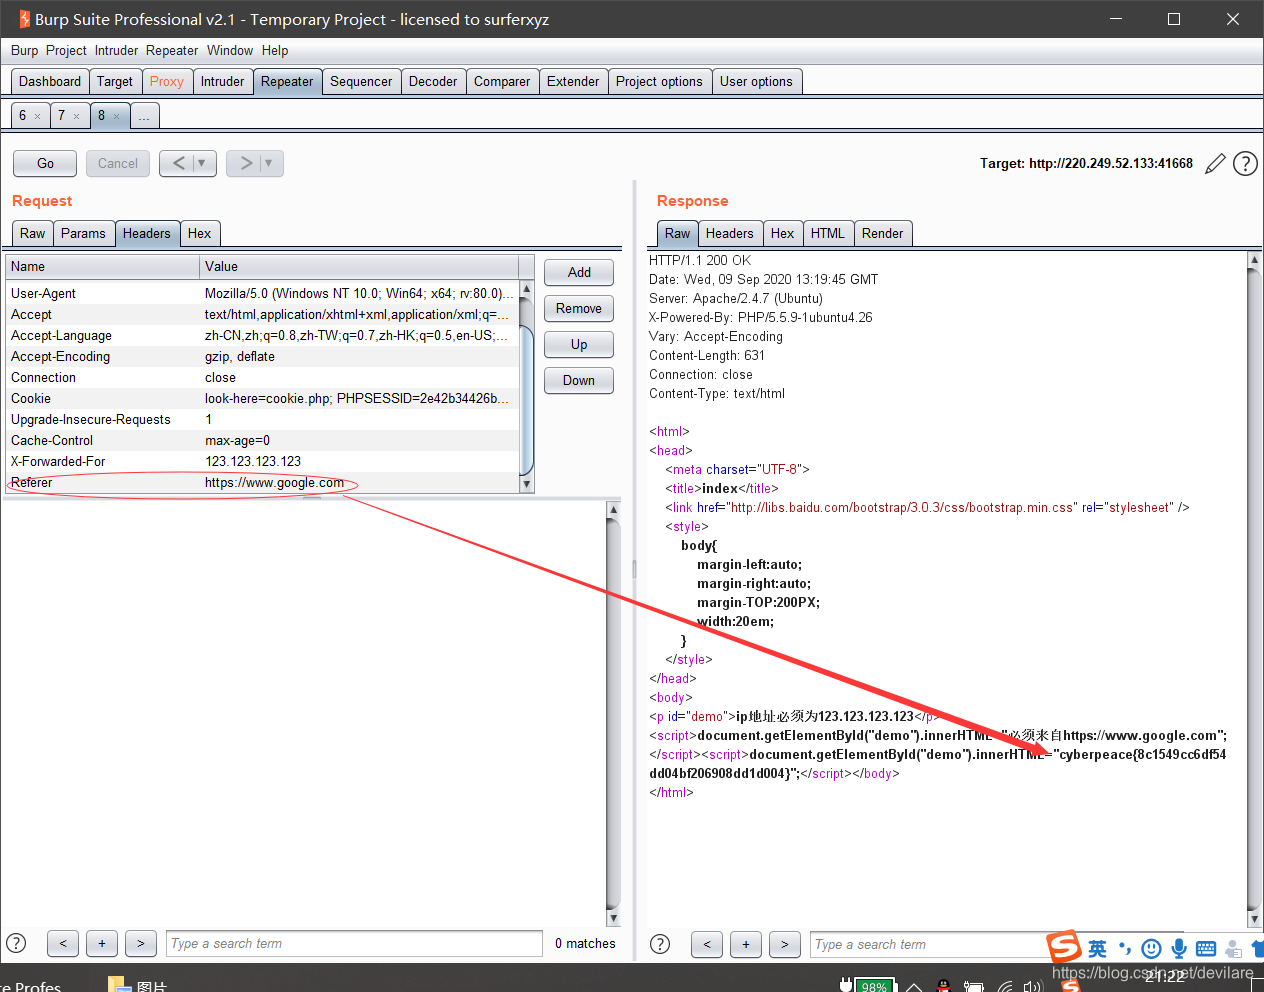1264x992 pixels.
Task: Open previous history dropdown arrow
Action: pyautogui.click(x=203, y=163)
